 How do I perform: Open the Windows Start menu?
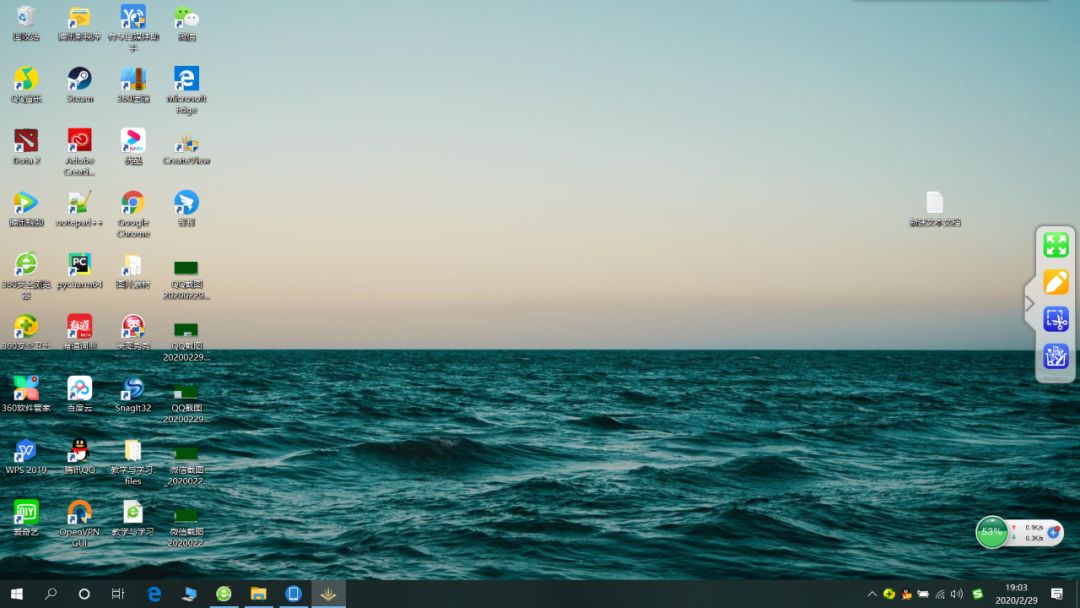(17, 594)
